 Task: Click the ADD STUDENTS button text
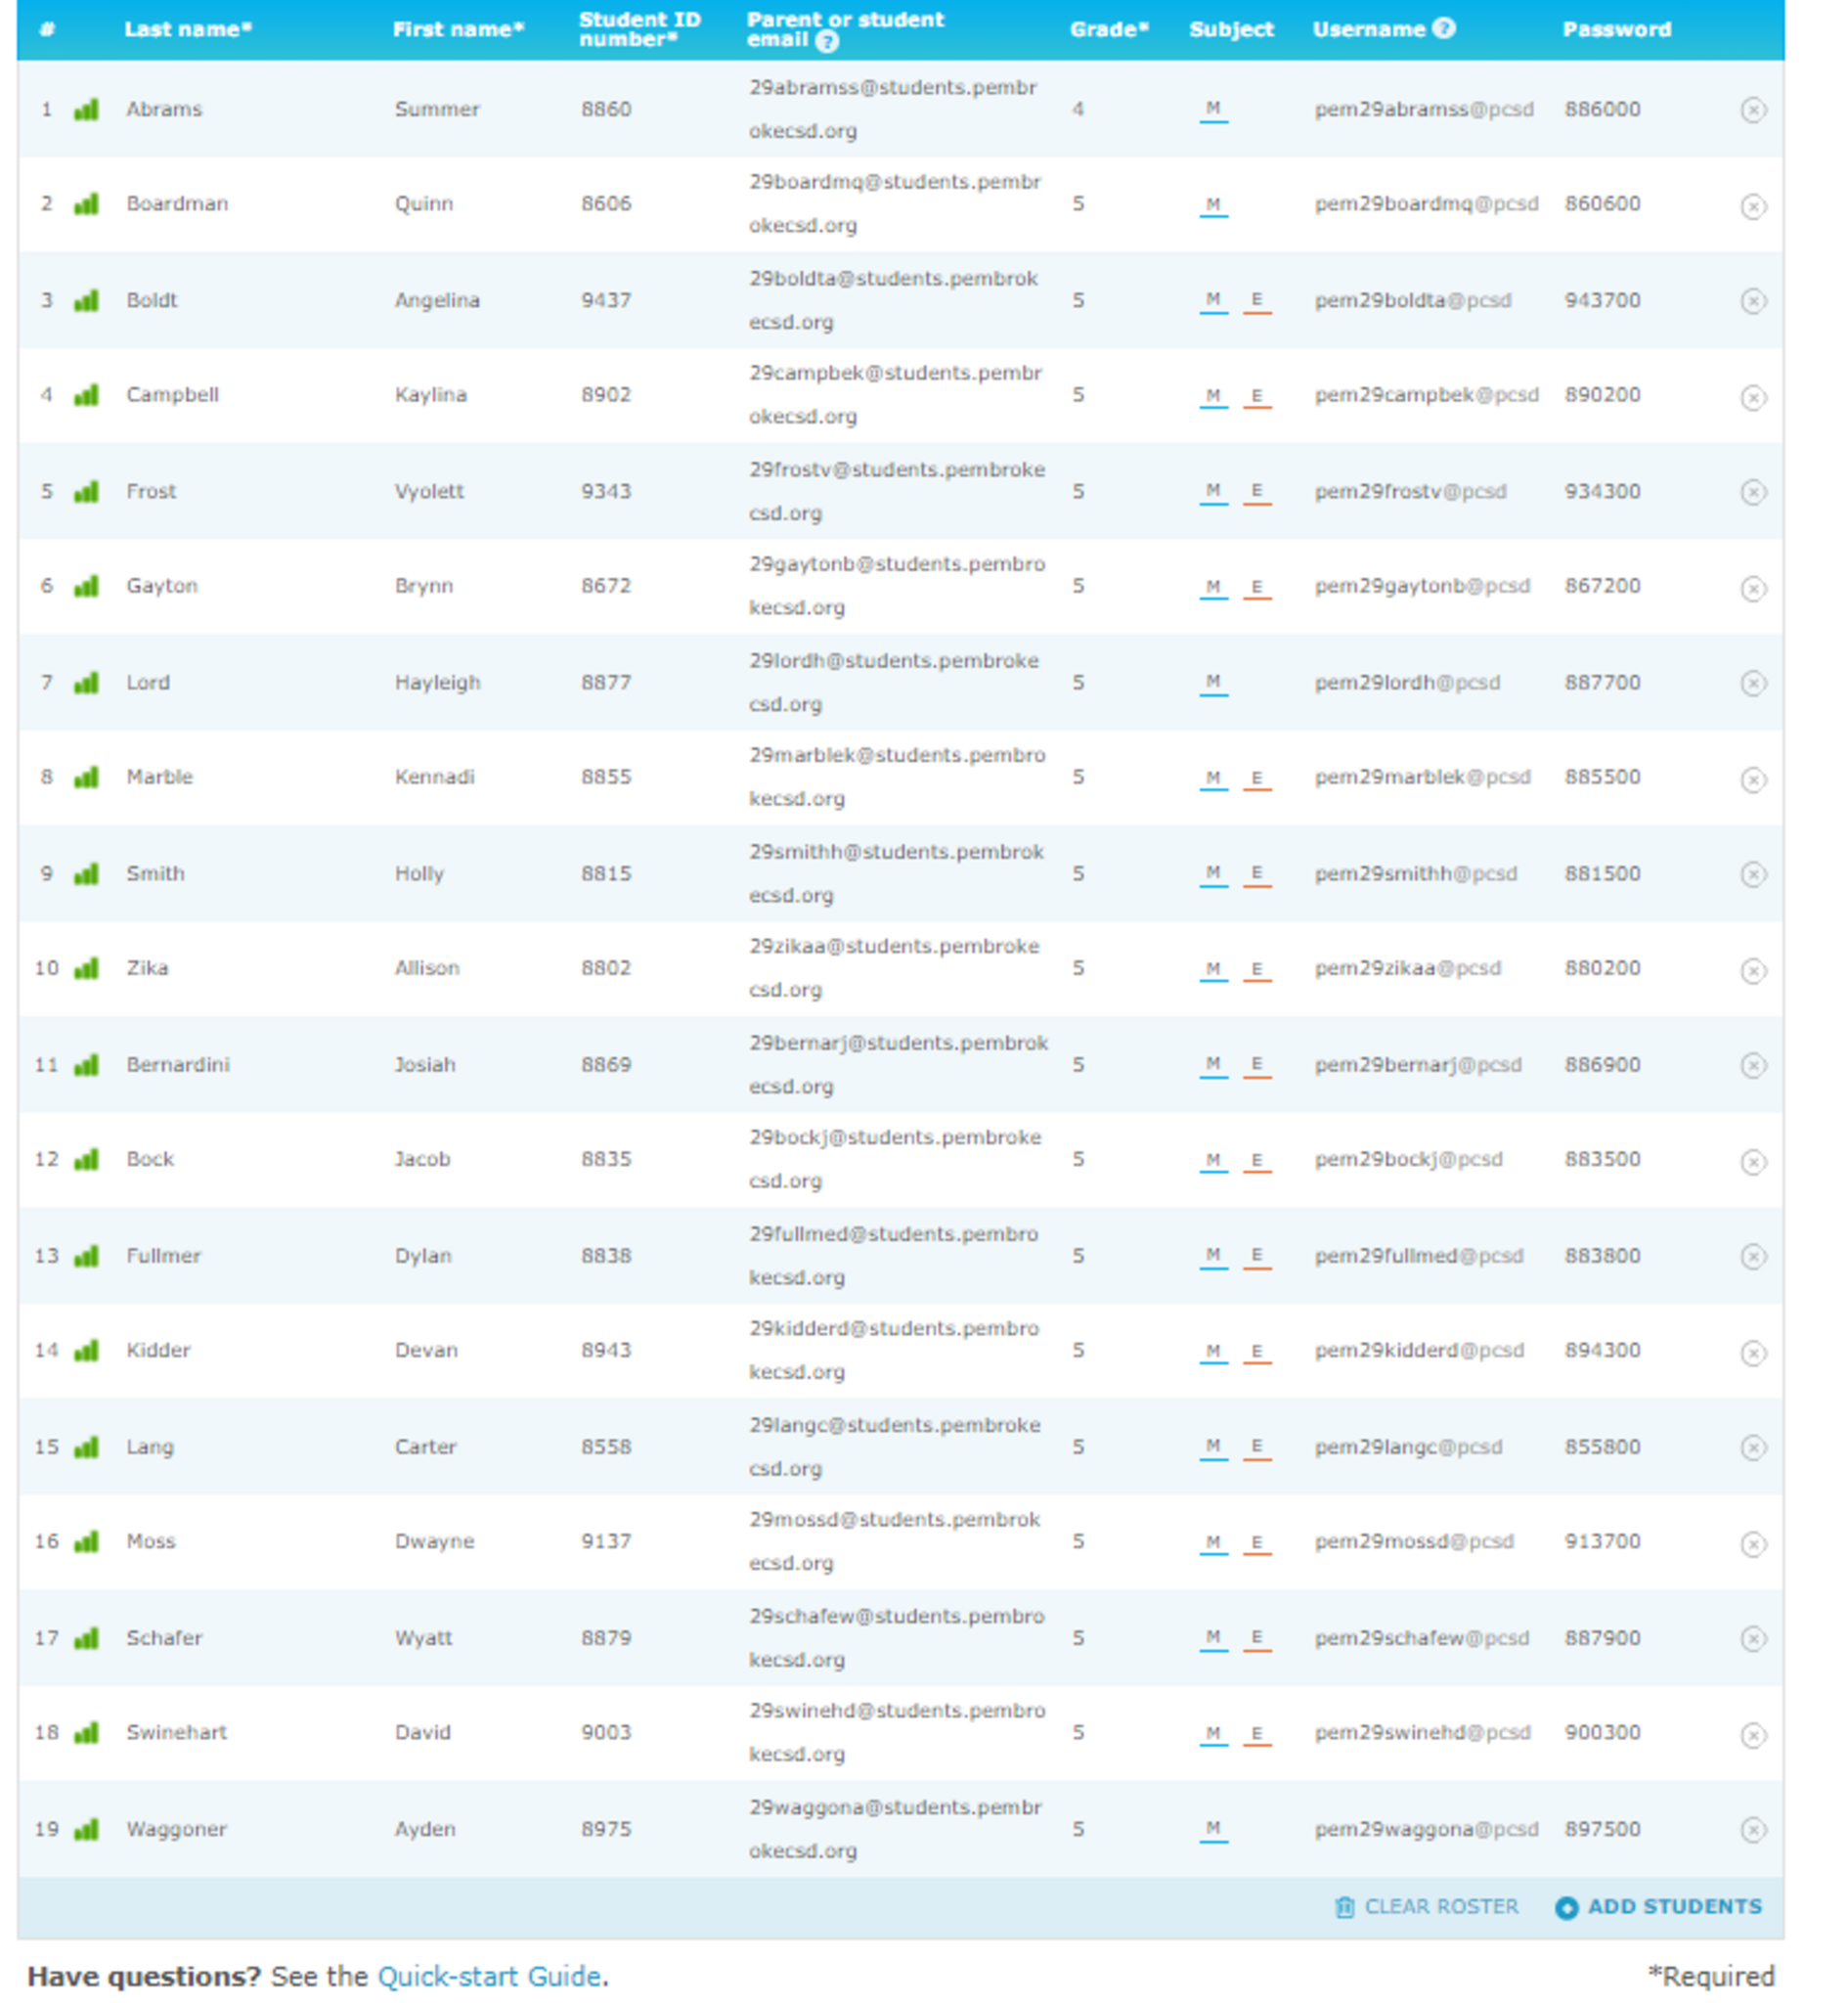[1674, 1907]
